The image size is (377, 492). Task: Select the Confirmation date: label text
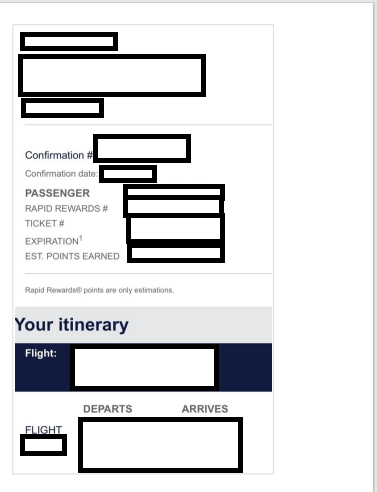[62, 174]
